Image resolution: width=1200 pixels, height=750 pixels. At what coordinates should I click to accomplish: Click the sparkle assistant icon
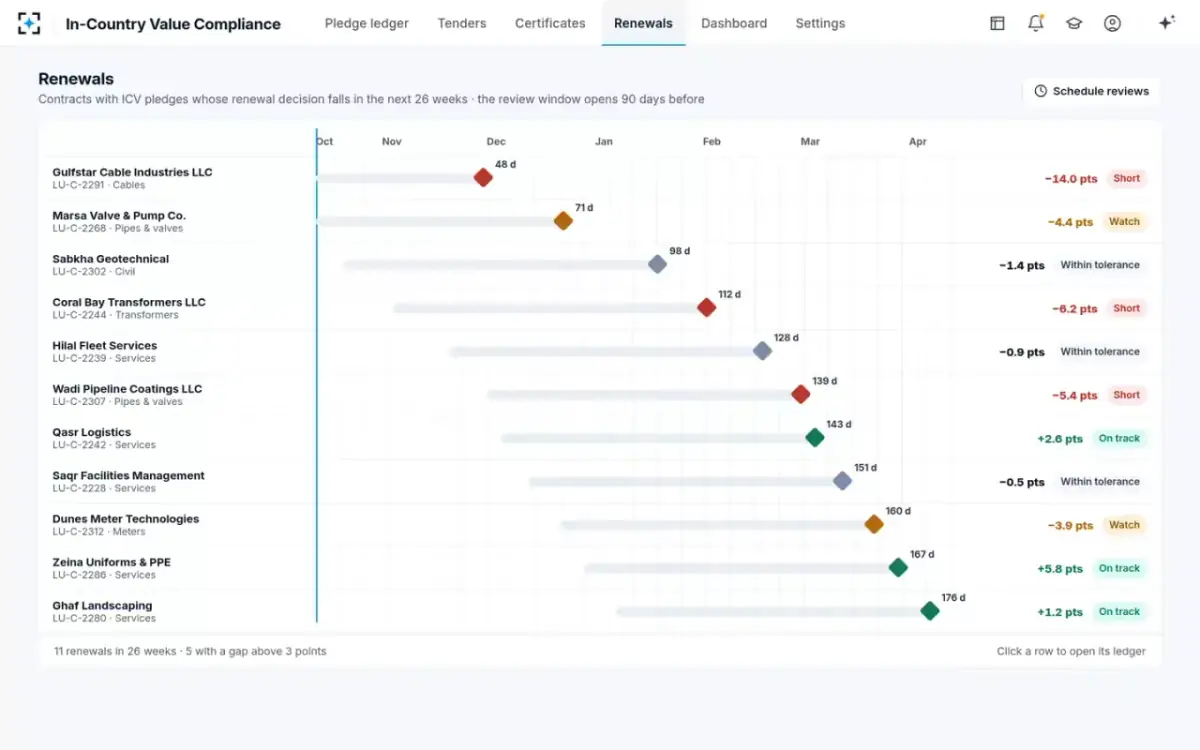[1166, 23]
